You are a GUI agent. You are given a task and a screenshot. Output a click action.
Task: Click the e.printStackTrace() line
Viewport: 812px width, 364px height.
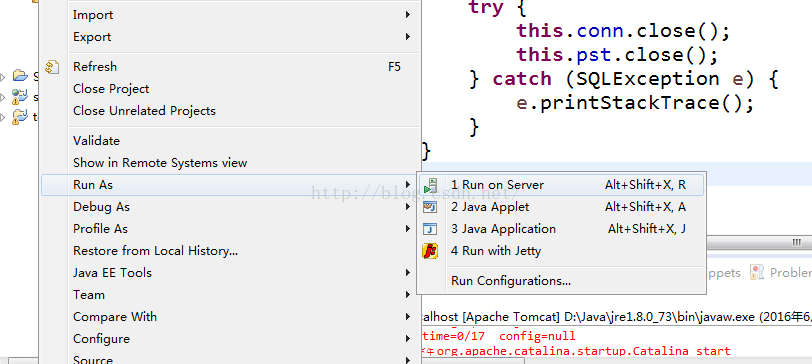pyautogui.click(x=635, y=103)
